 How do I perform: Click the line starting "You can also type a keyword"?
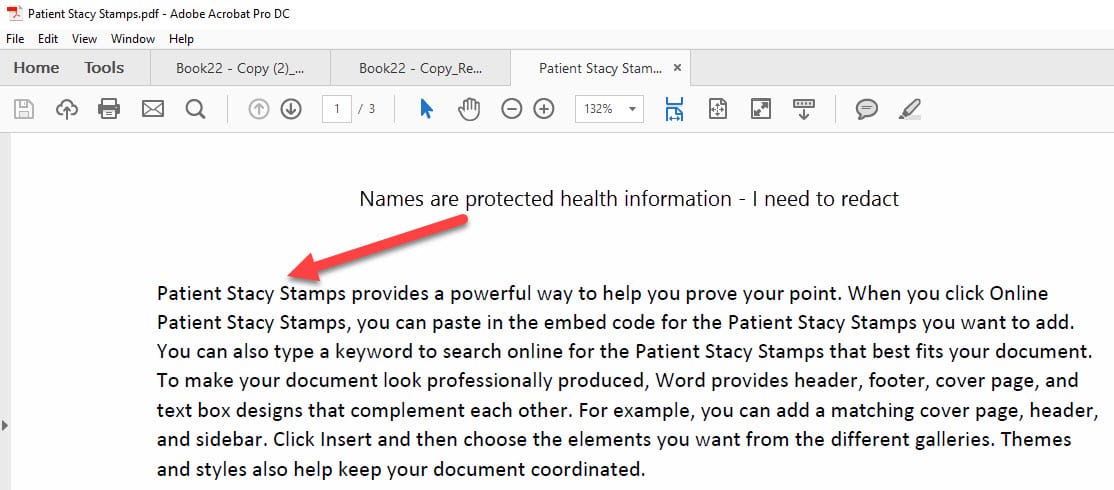623,352
